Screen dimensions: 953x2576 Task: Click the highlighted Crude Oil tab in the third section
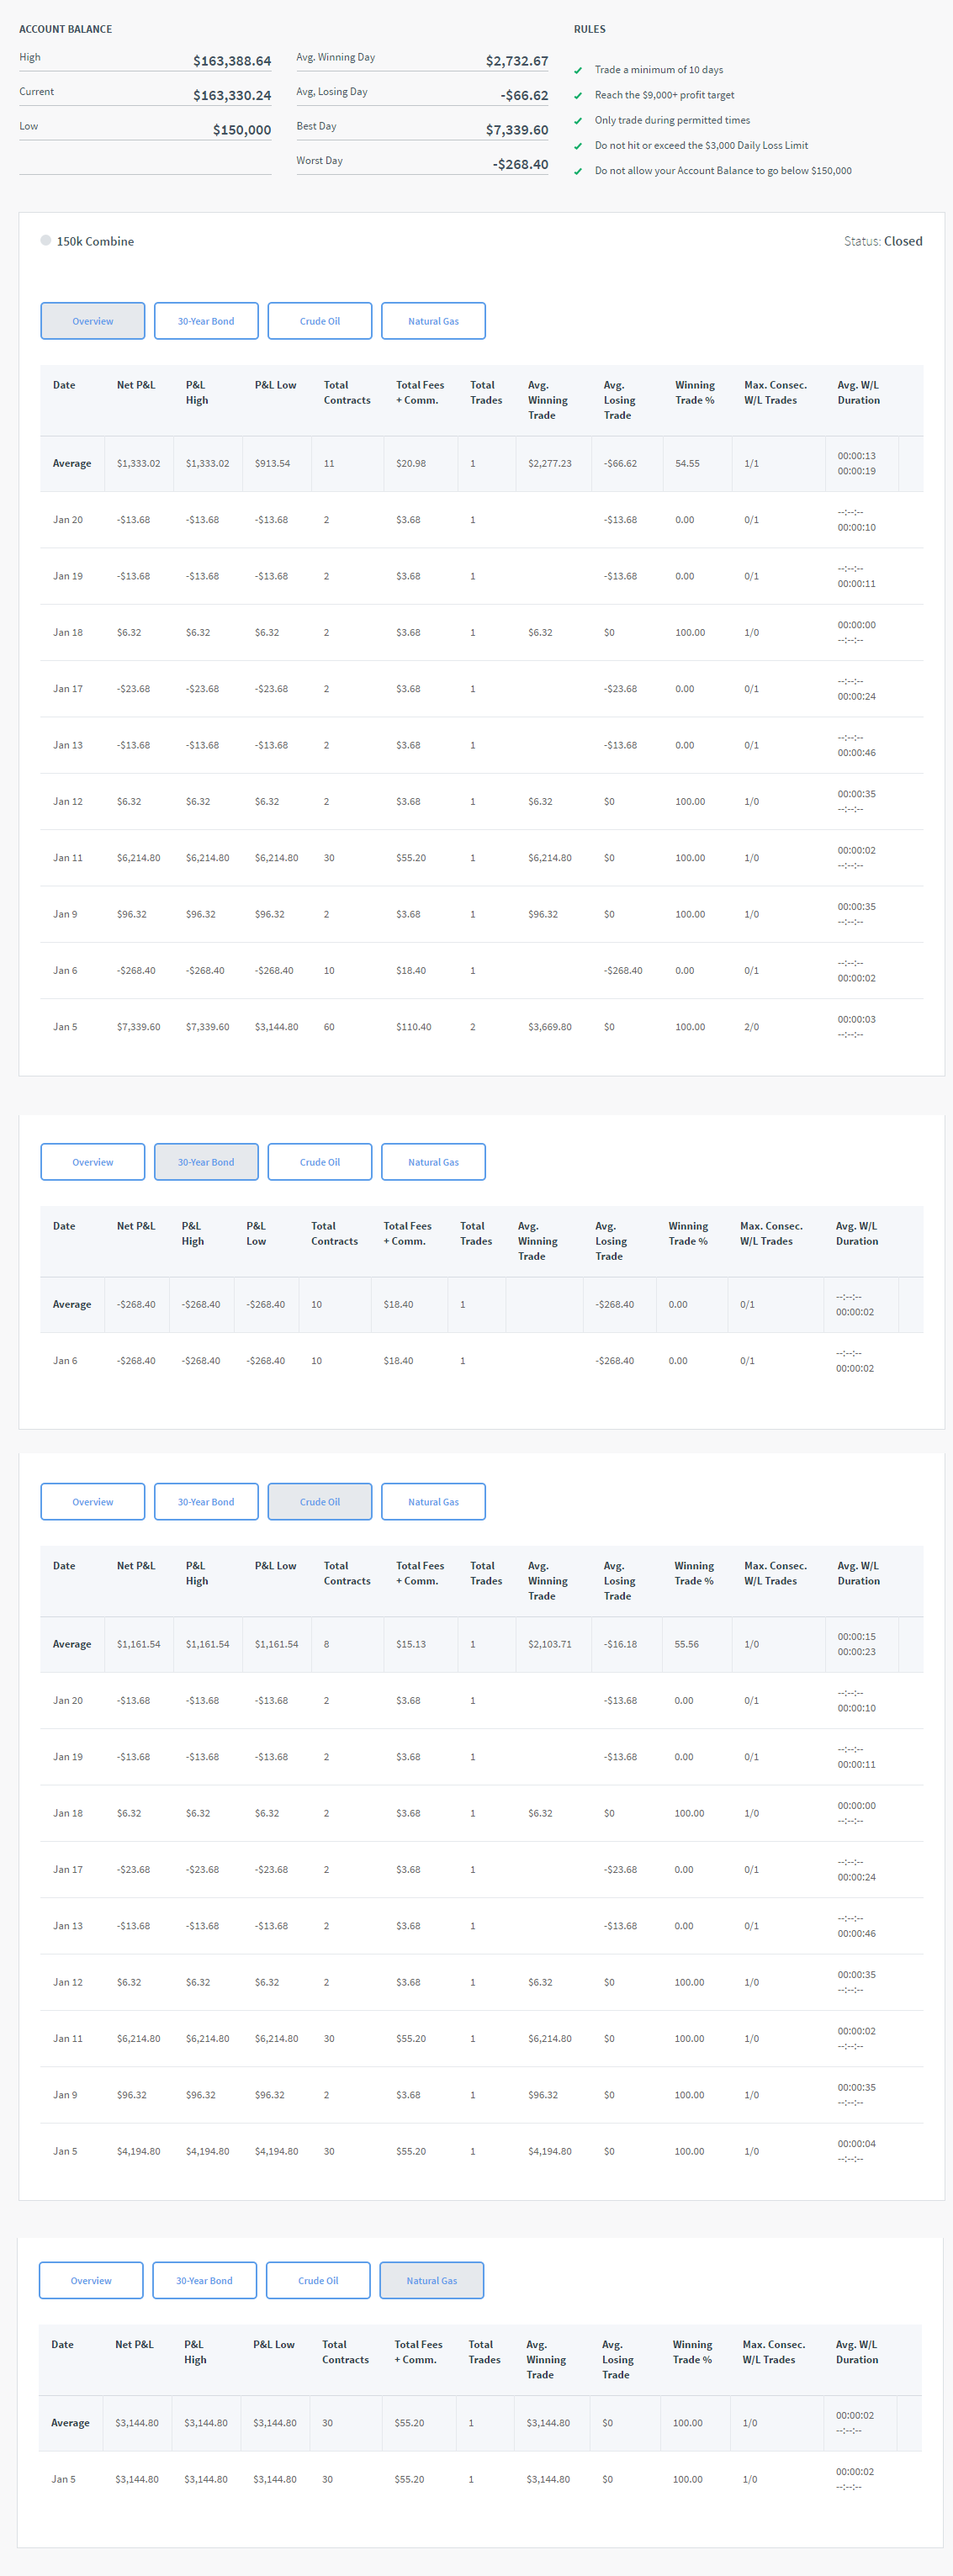click(x=320, y=1502)
